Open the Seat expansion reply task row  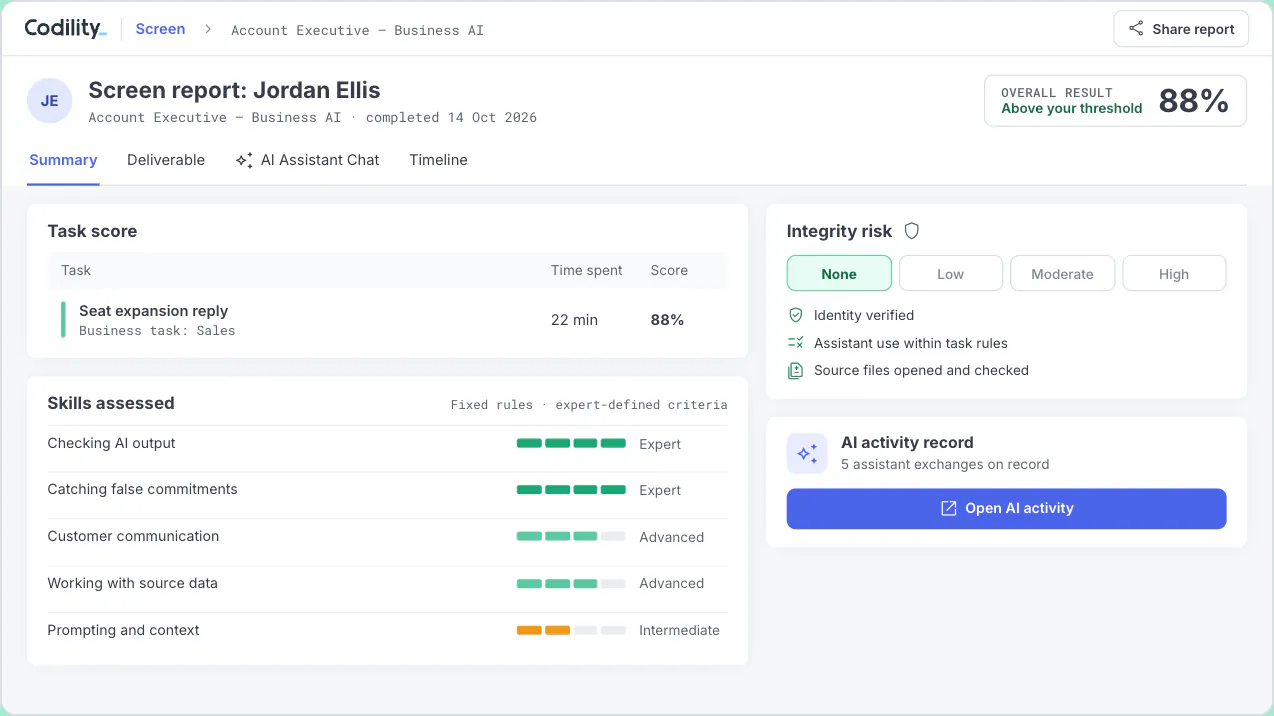[x=388, y=319]
